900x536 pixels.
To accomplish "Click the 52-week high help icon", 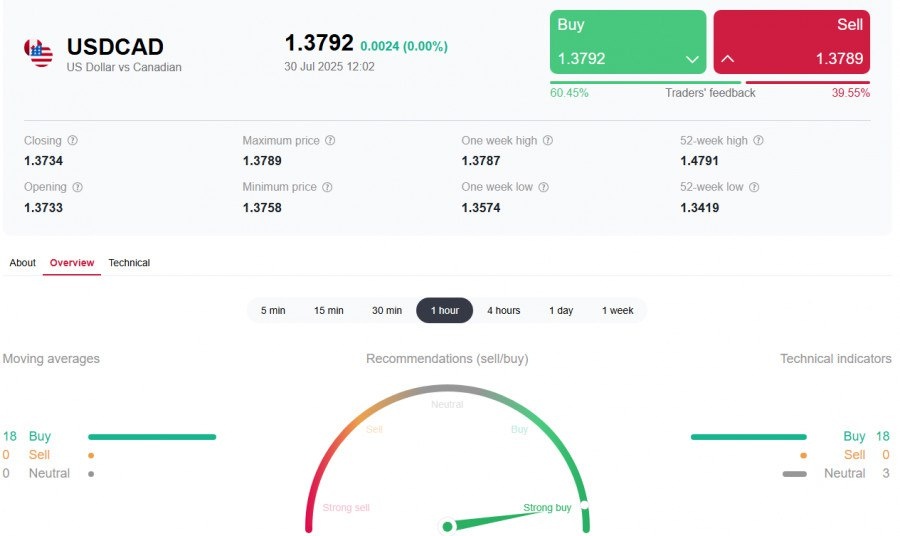I will click(758, 140).
